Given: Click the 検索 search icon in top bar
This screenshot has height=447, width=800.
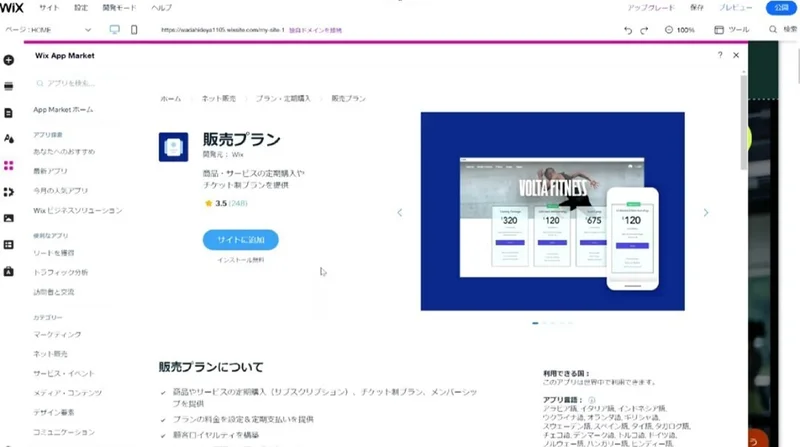Looking at the screenshot, I should [x=773, y=30].
